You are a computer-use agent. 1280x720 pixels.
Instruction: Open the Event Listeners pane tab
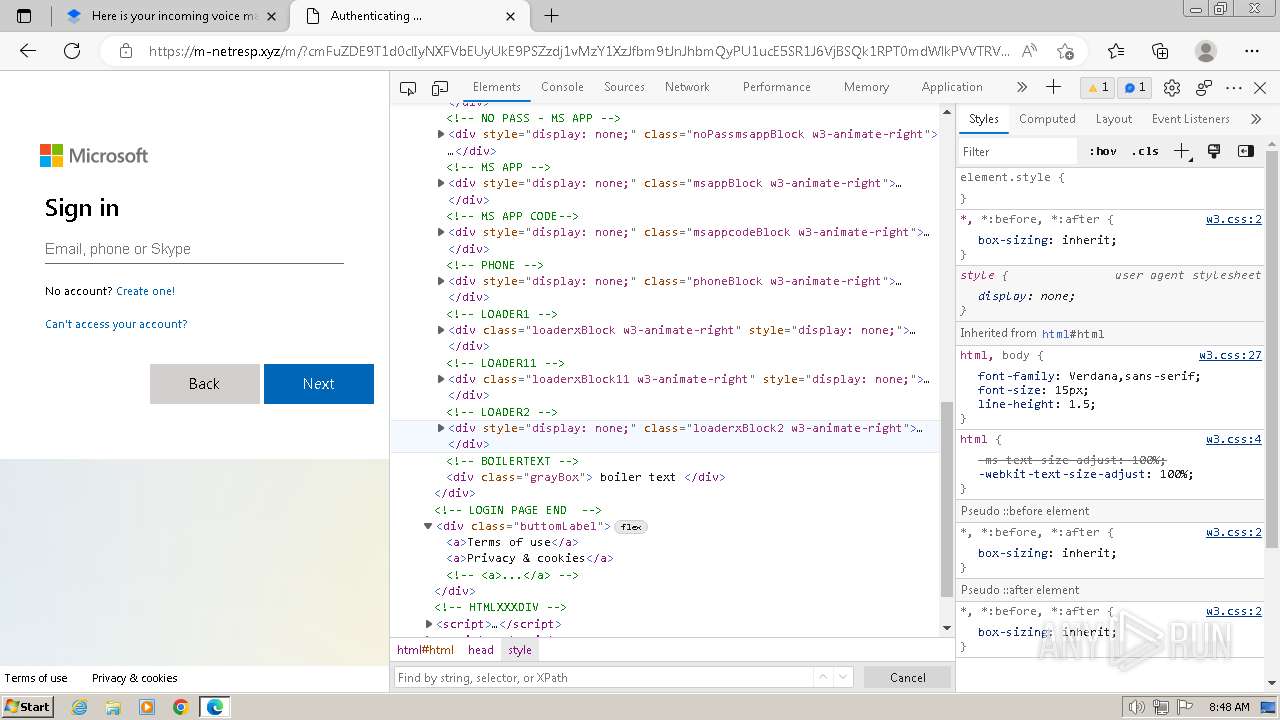(1190, 119)
